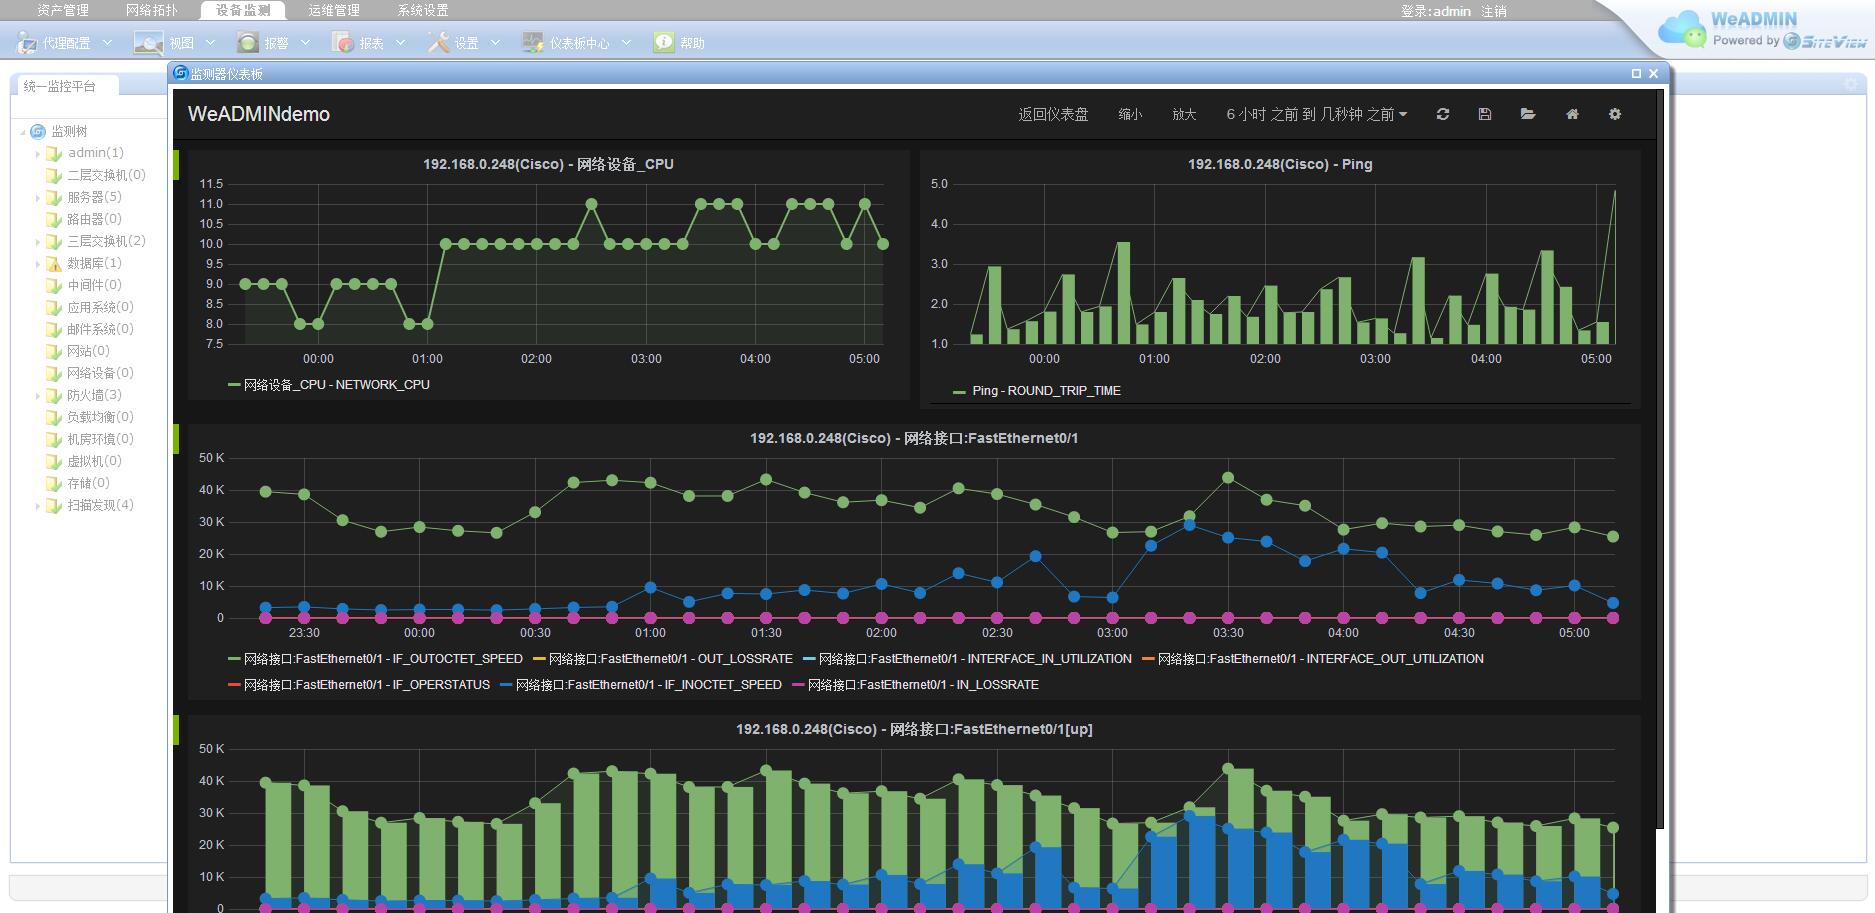Click the folder icon beside 三层交换机(2)
Image resolution: width=1875 pixels, height=913 pixels.
tap(54, 241)
